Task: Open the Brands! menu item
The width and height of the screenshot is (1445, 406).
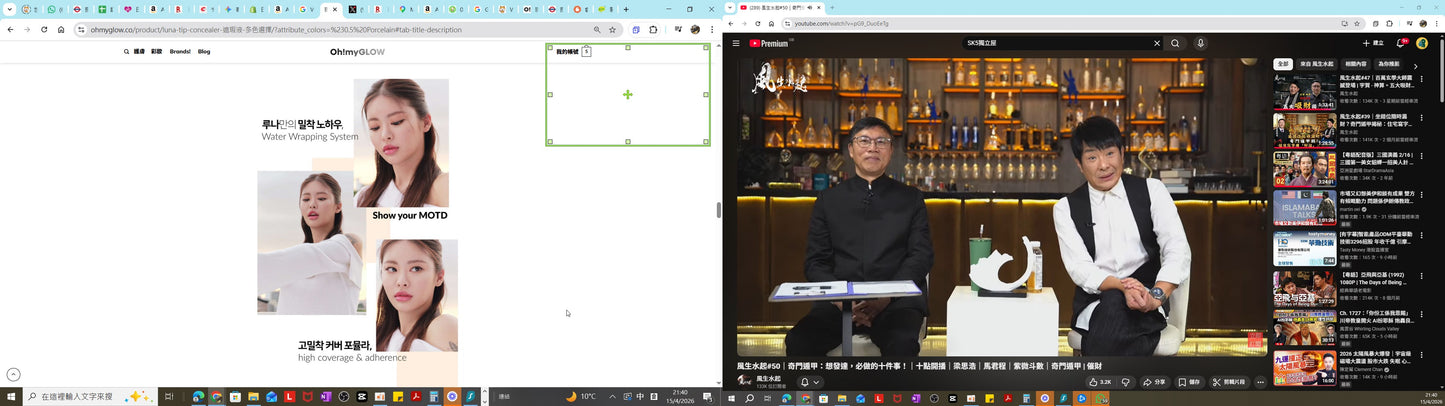Action: (x=180, y=51)
